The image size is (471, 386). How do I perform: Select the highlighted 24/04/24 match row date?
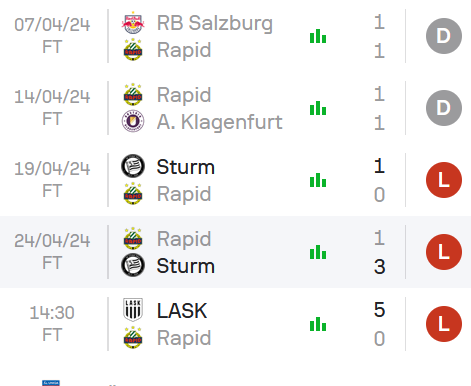52,240
